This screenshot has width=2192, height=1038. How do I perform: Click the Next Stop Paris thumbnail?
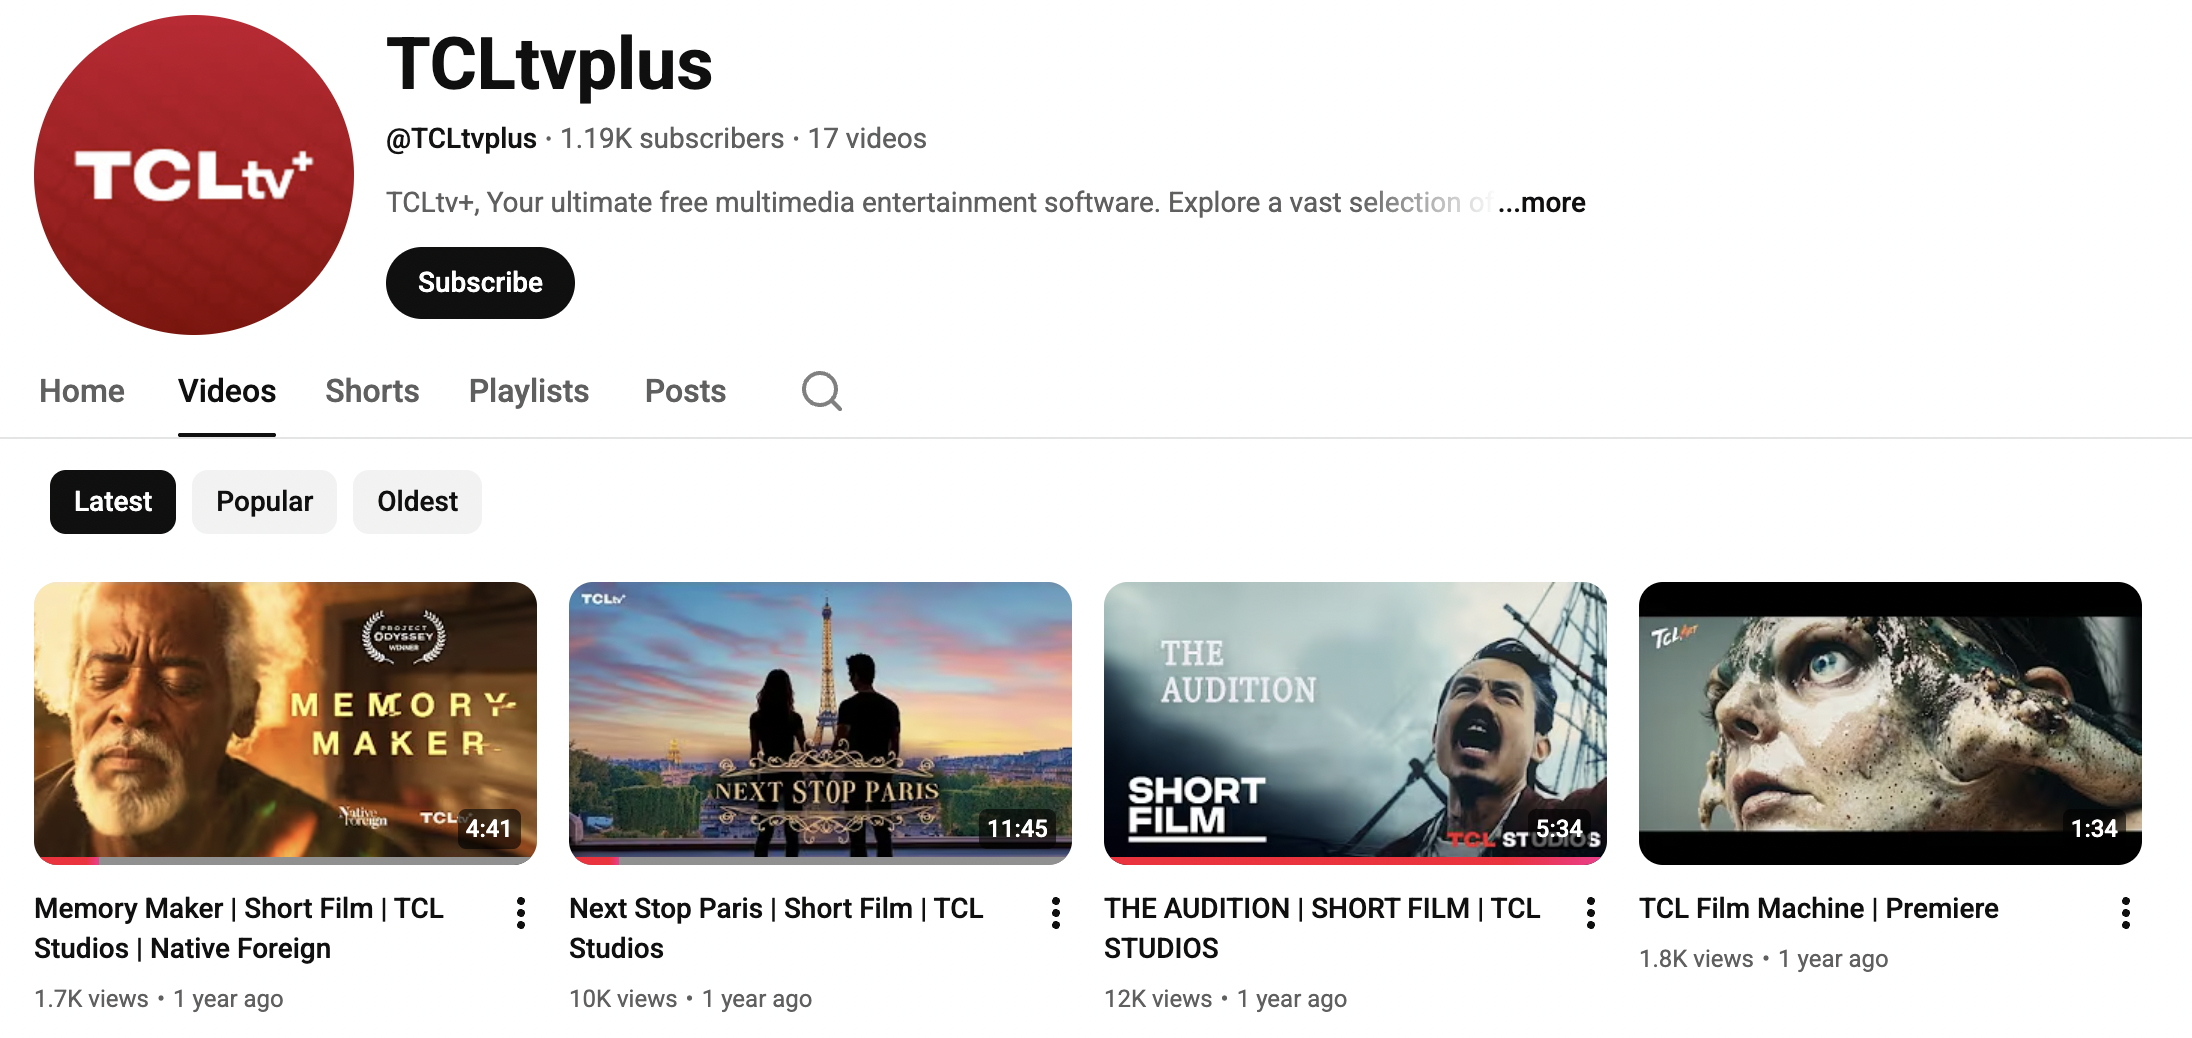[x=820, y=722]
